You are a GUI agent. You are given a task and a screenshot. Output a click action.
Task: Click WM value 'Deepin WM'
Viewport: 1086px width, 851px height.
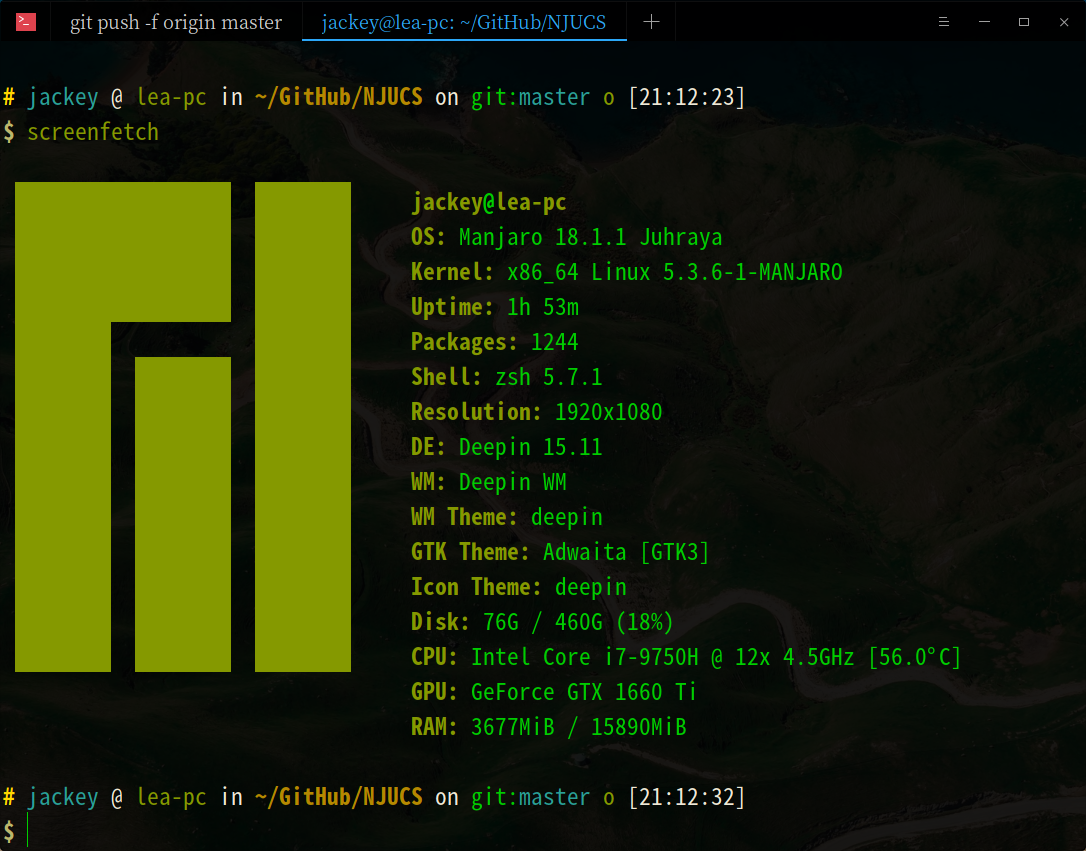tap(513, 482)
